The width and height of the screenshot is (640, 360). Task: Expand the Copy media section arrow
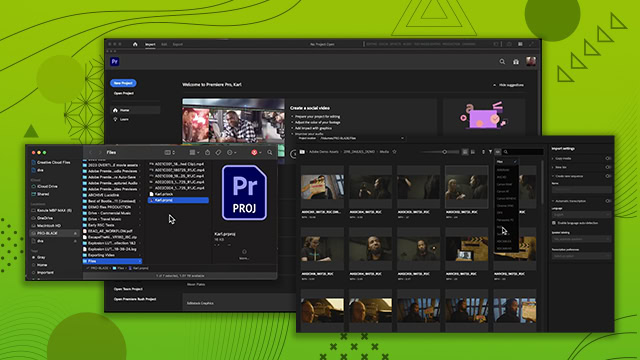553,158
